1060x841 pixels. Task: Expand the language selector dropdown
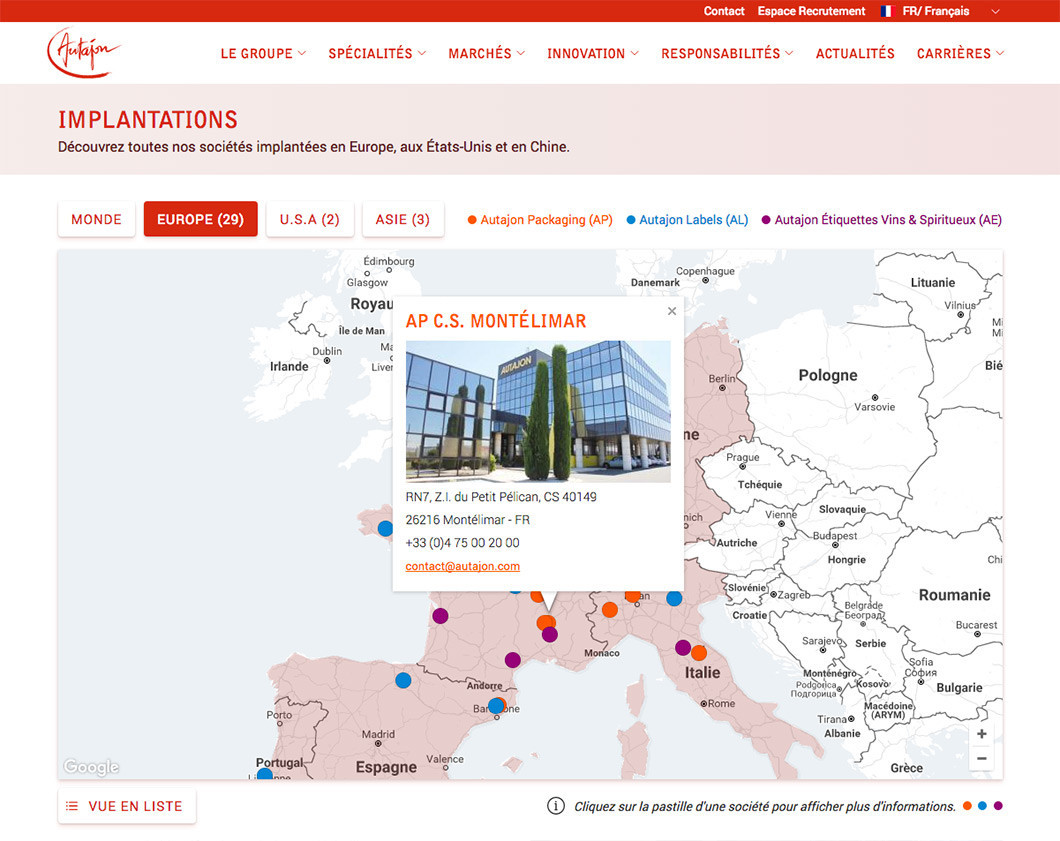pos(995,11)
